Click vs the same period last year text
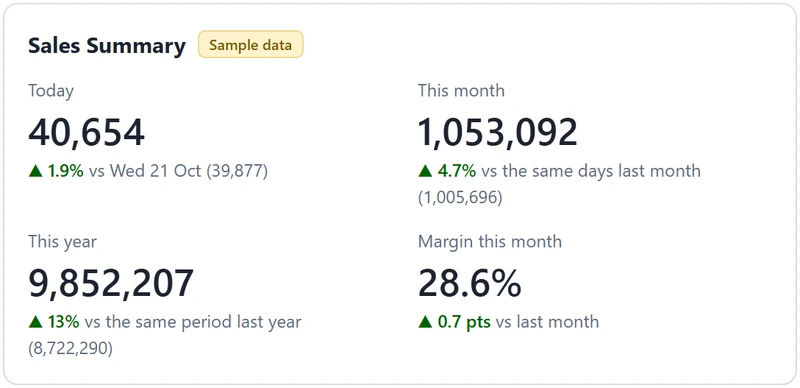This screenshot has height=388, width=800. [x=193, y=322]
